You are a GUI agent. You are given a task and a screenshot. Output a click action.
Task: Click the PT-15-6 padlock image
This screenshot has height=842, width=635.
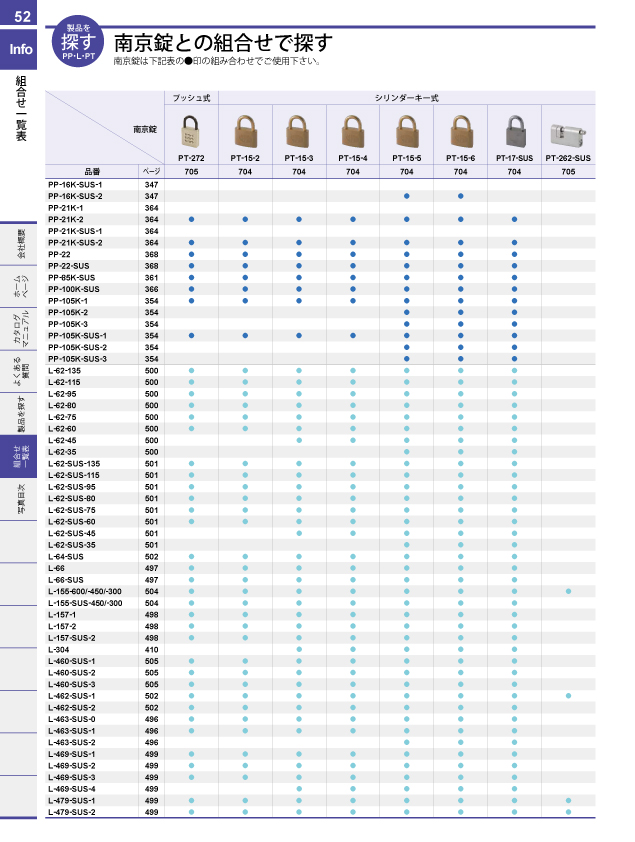point(461,131)
